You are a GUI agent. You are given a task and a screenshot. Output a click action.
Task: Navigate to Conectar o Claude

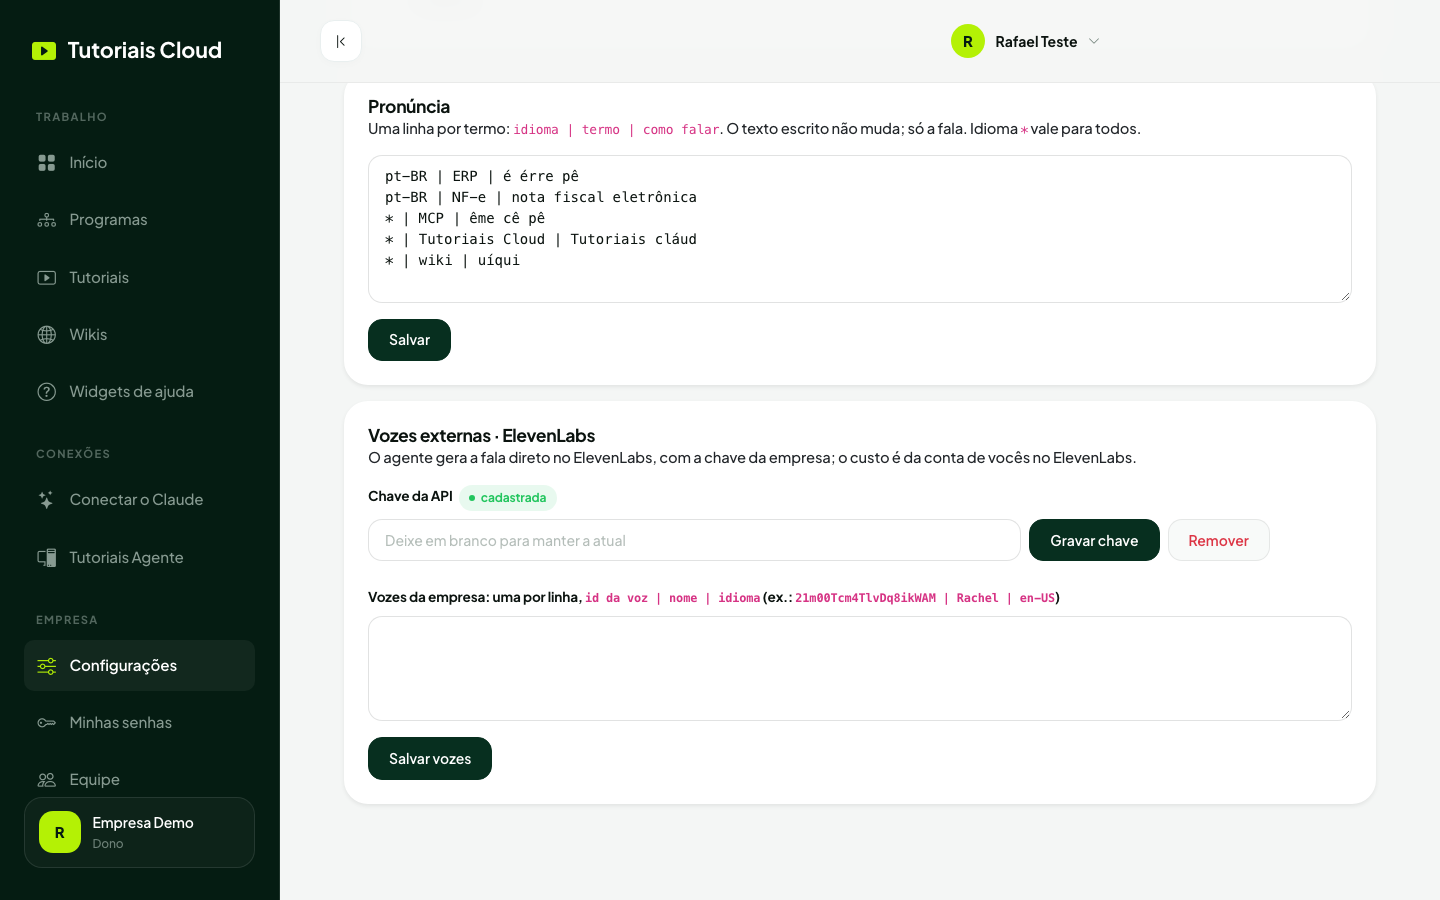click(139, 500)
